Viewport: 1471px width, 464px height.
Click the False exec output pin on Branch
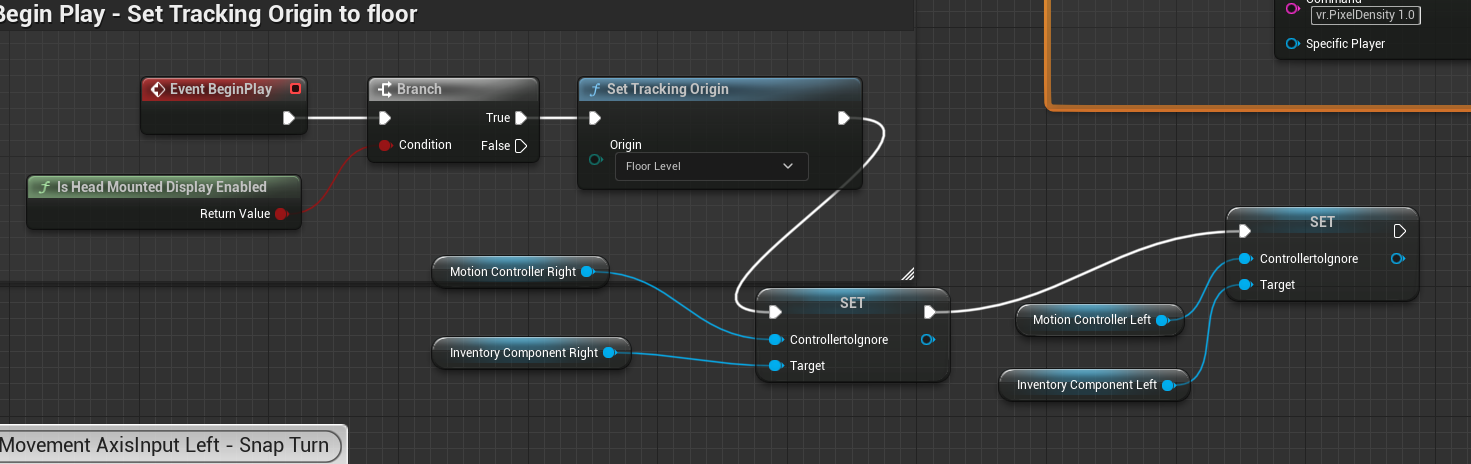pos(520,146)
